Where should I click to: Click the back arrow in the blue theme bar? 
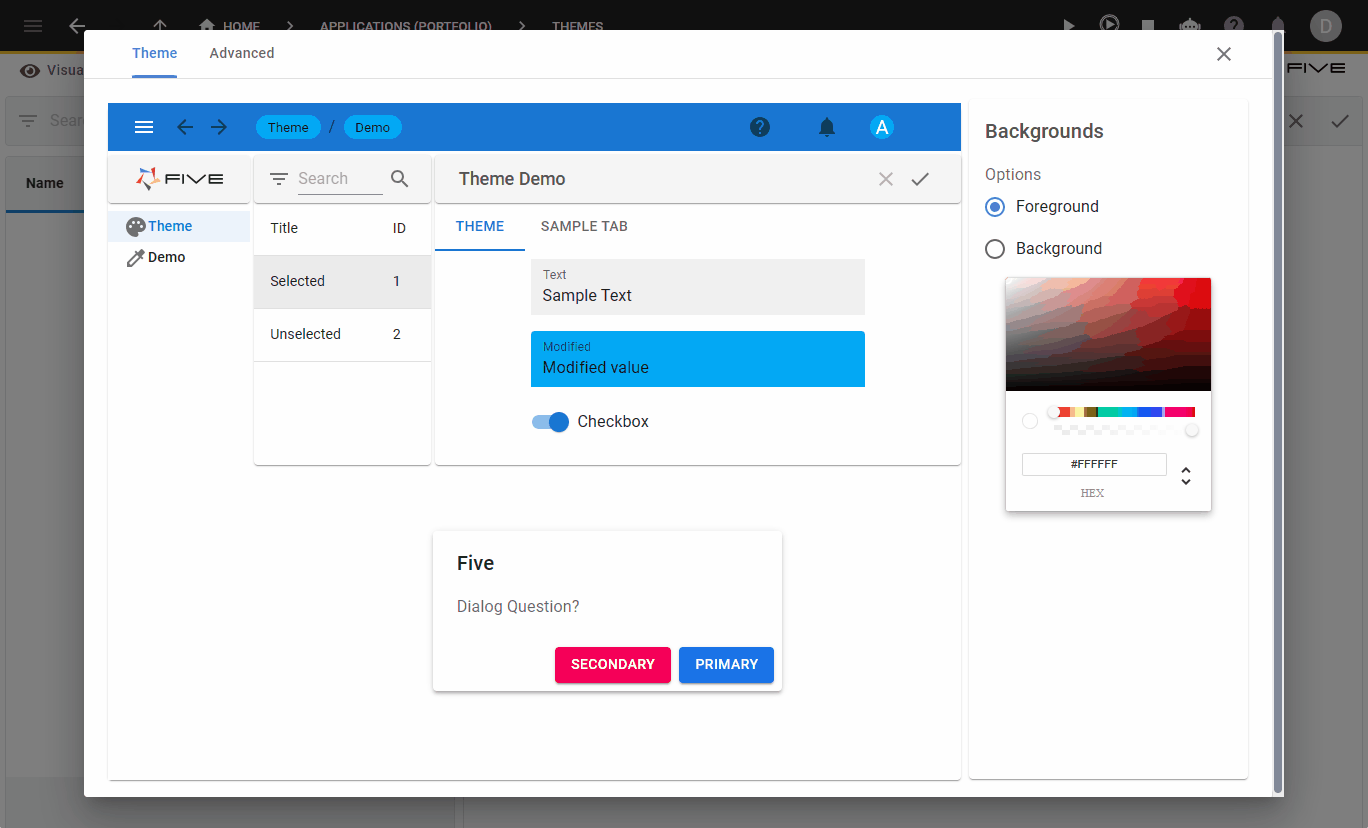(185, 127)
